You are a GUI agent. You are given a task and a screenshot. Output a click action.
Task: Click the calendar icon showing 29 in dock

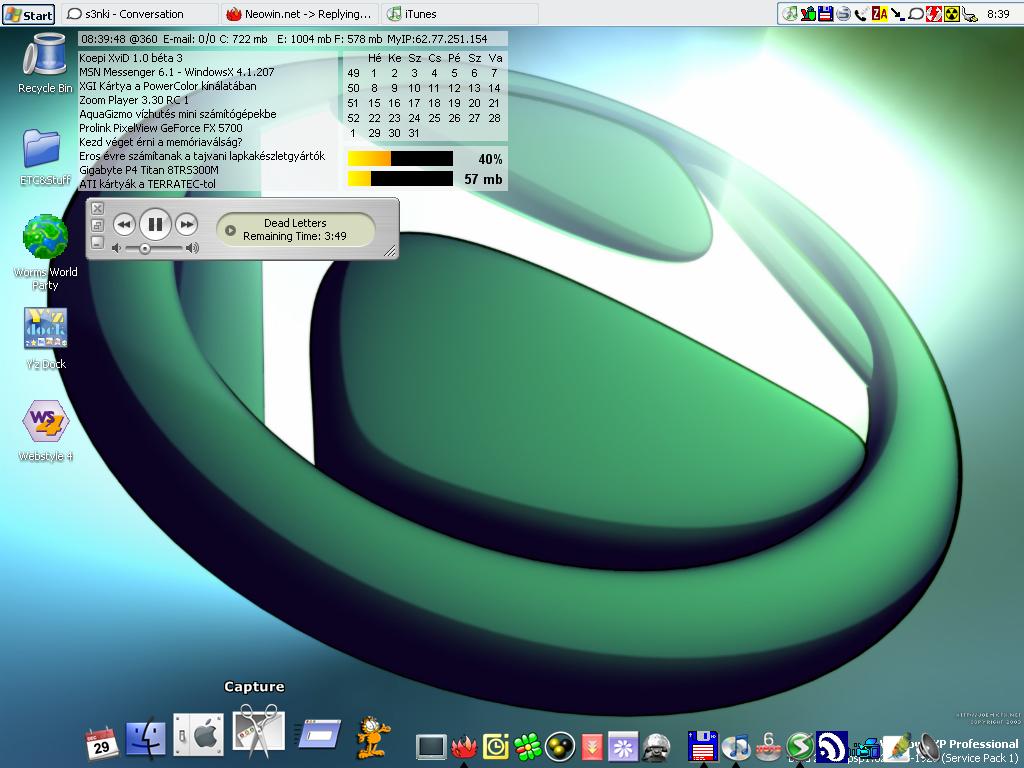(101, 742)
